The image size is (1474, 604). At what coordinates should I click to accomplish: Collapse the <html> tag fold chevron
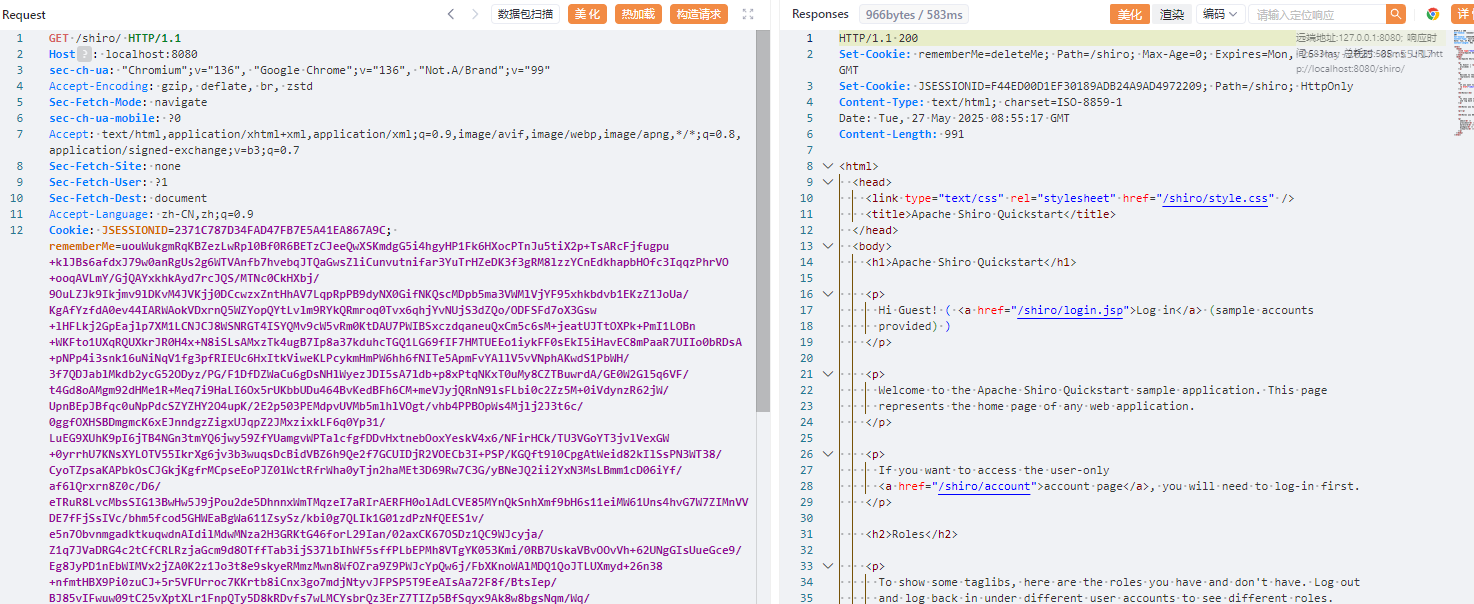(827, 166)
